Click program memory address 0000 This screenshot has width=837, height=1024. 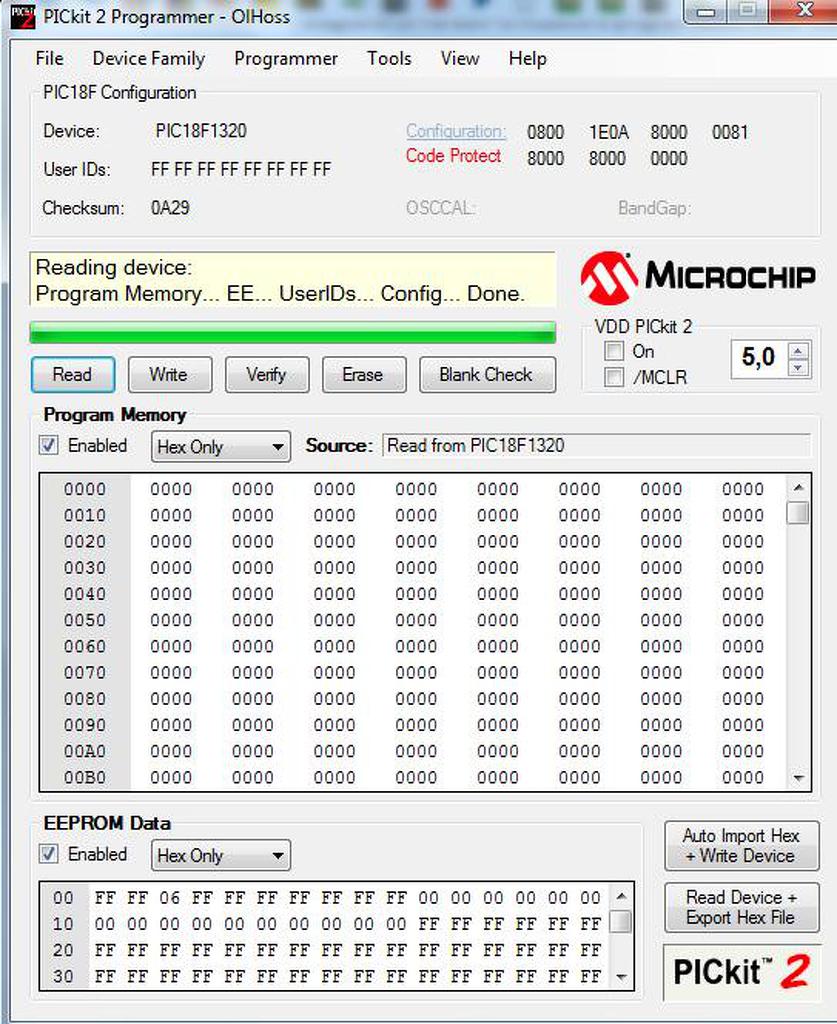pyautogui.click(x=85, y=489)
